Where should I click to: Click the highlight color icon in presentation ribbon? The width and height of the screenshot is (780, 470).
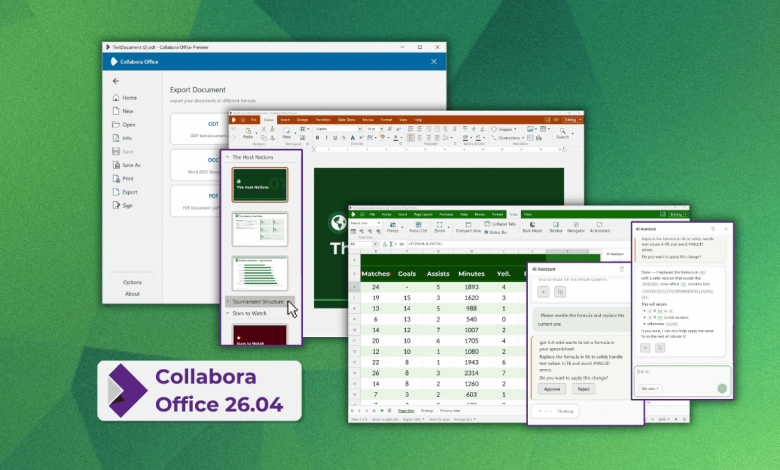(382, 138)
